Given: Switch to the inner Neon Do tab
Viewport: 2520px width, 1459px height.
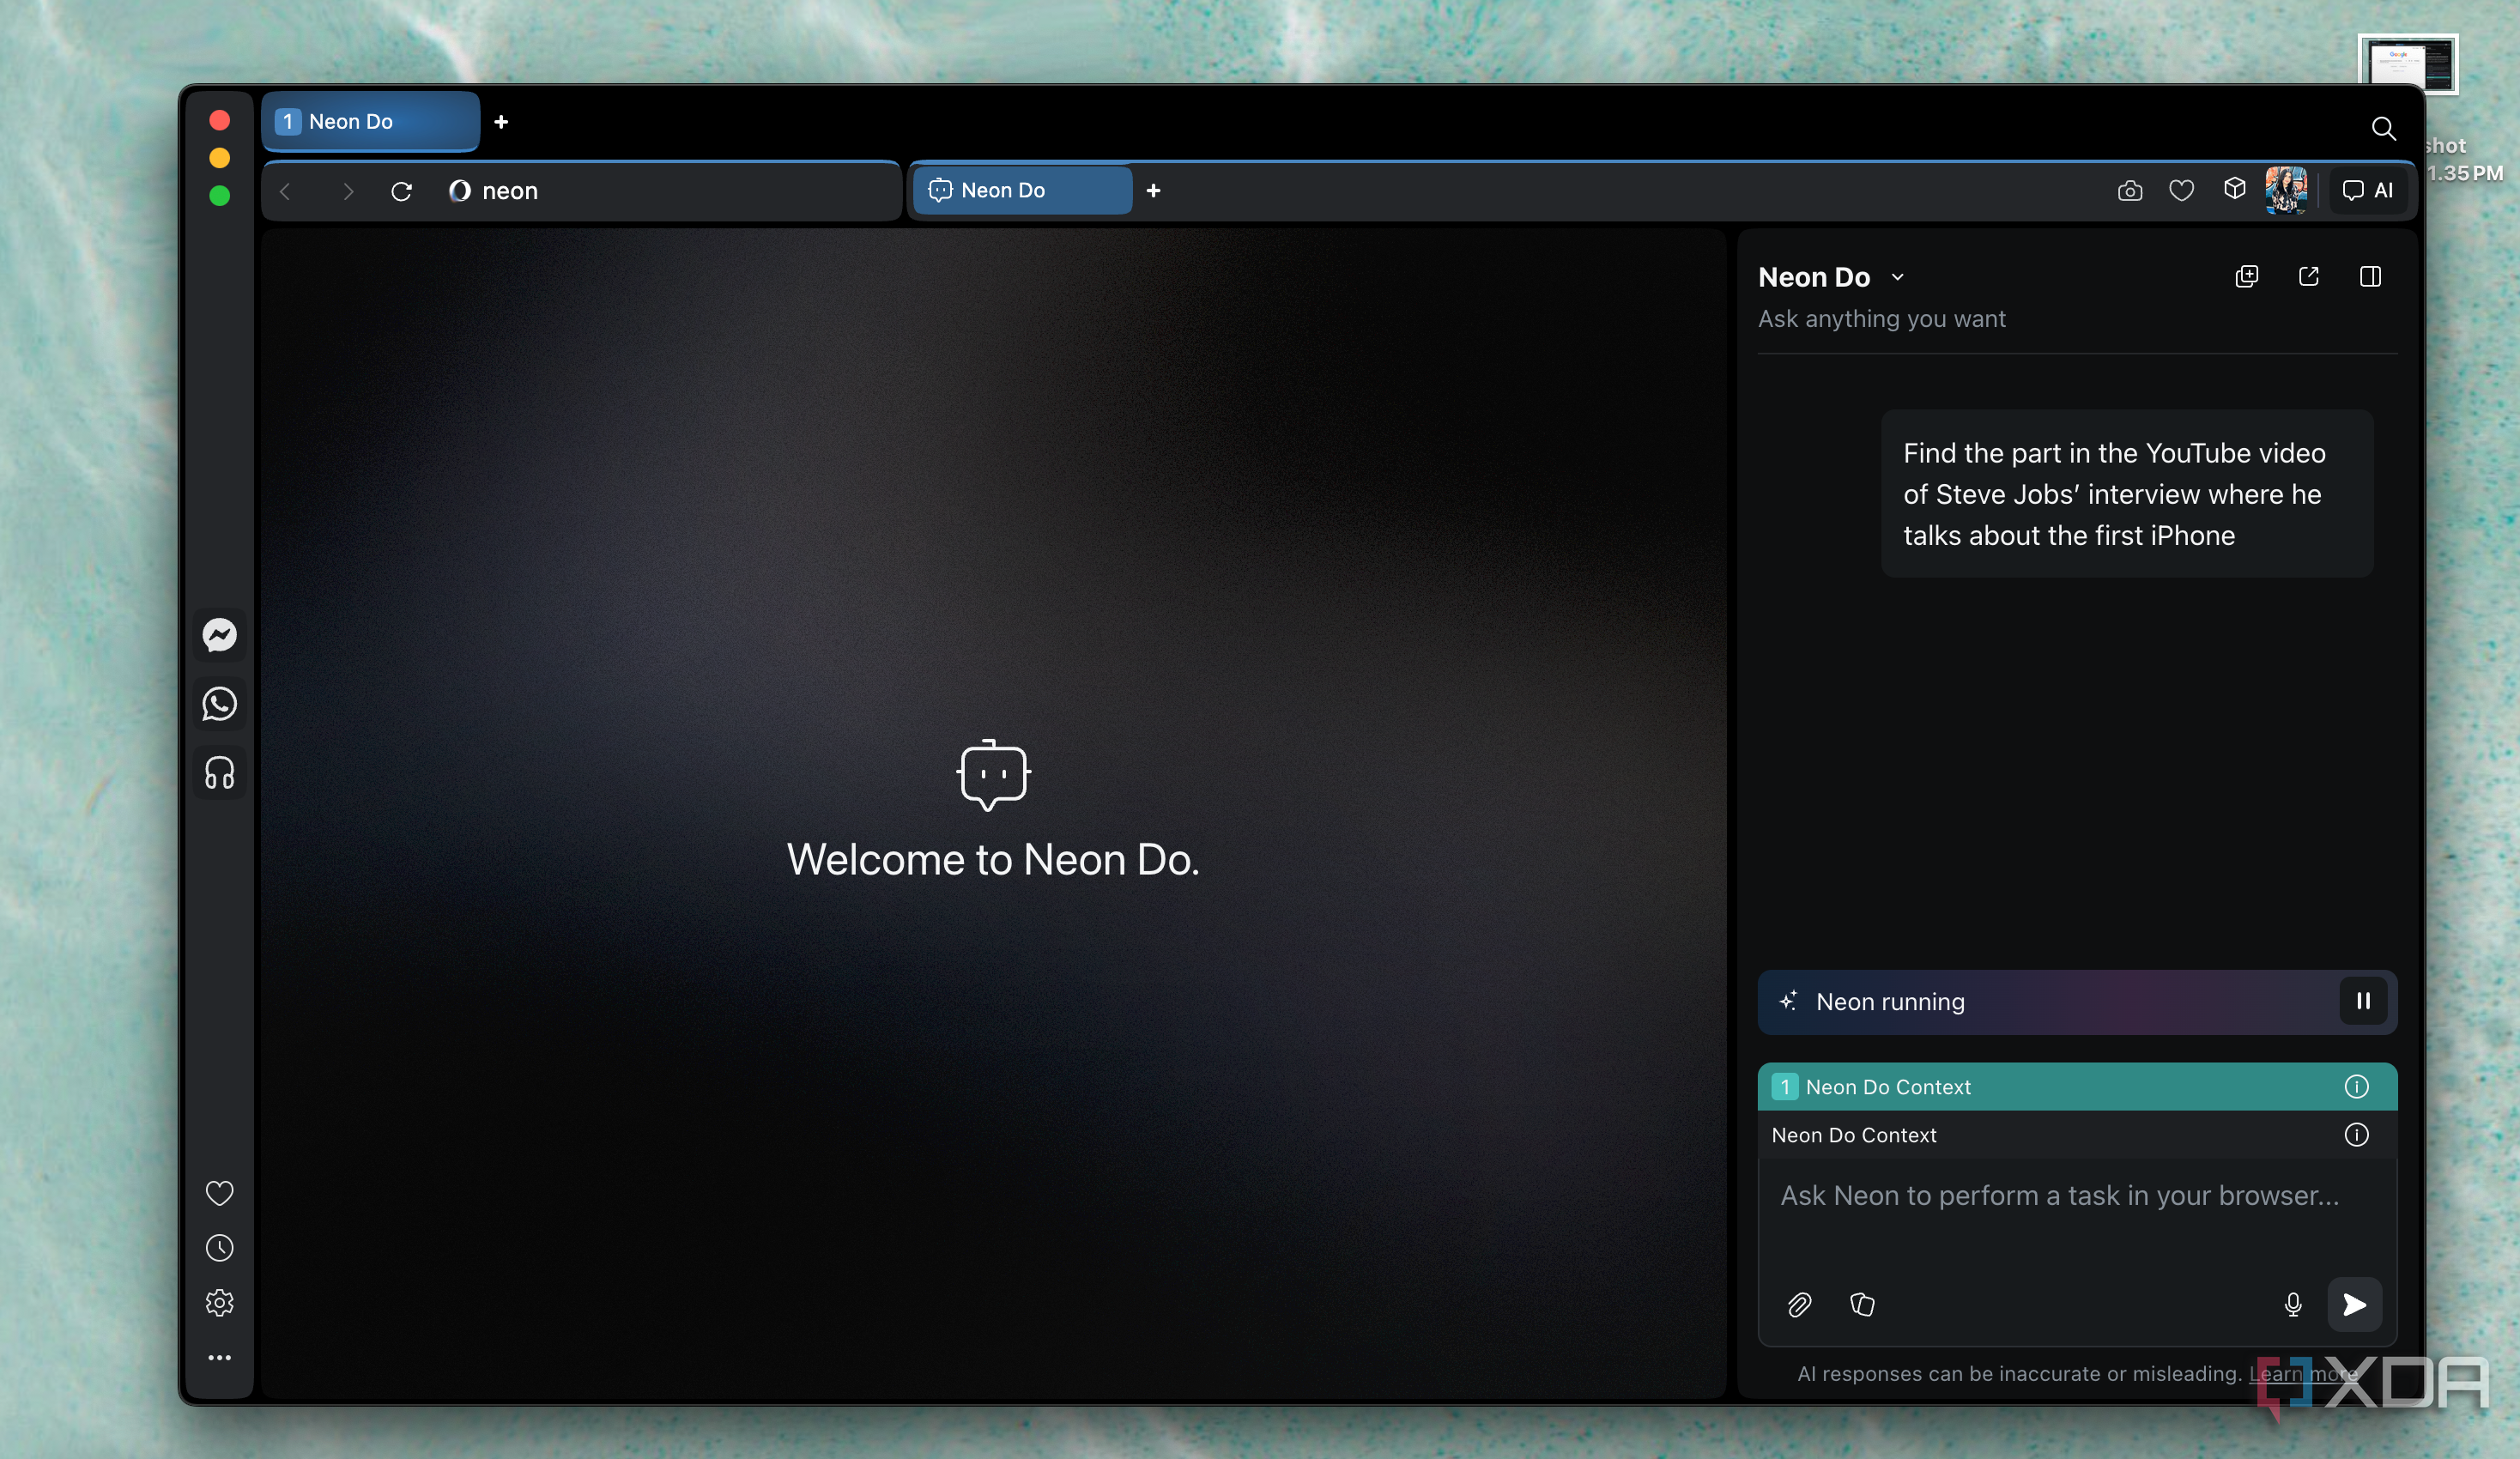Looking at the screenshot, I should pyautogui.click(x=1023, y=190).
